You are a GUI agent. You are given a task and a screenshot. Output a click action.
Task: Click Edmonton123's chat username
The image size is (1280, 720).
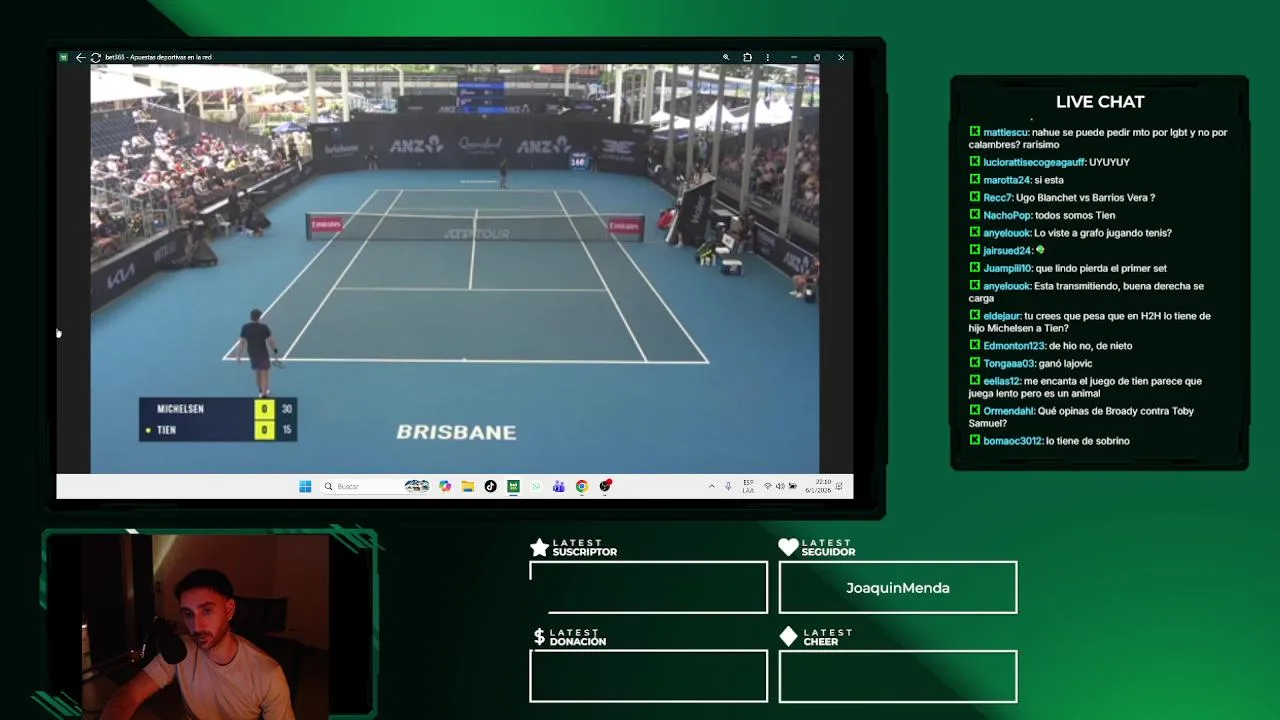coord(1014,346)
